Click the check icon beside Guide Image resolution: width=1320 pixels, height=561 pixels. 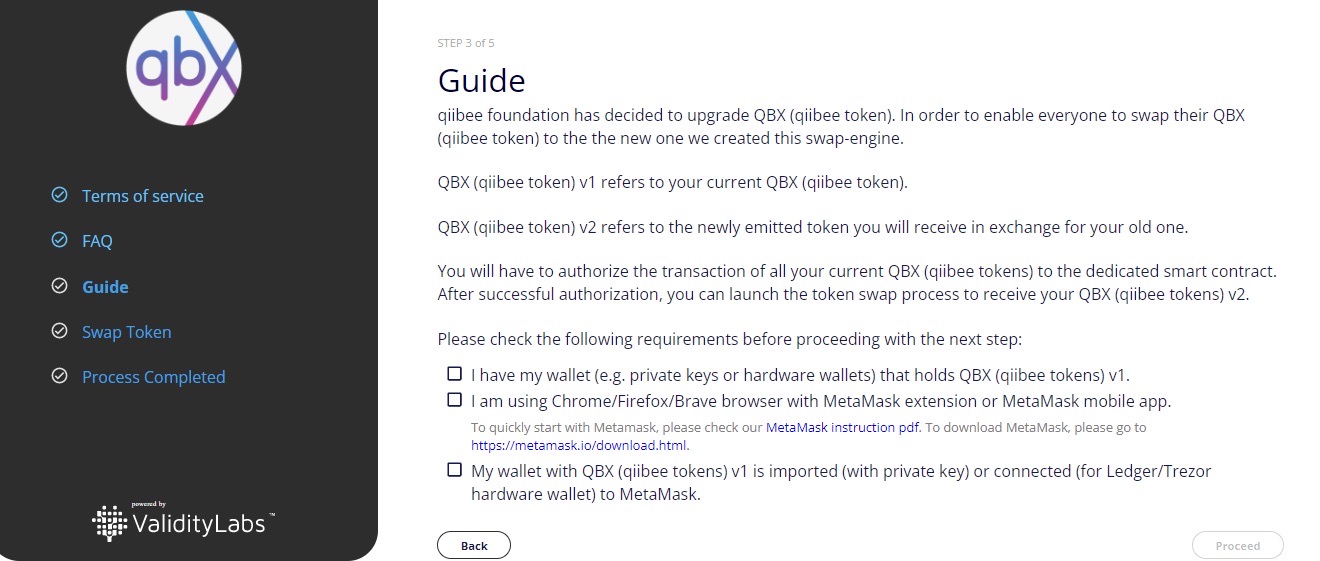tap(59, 286)
